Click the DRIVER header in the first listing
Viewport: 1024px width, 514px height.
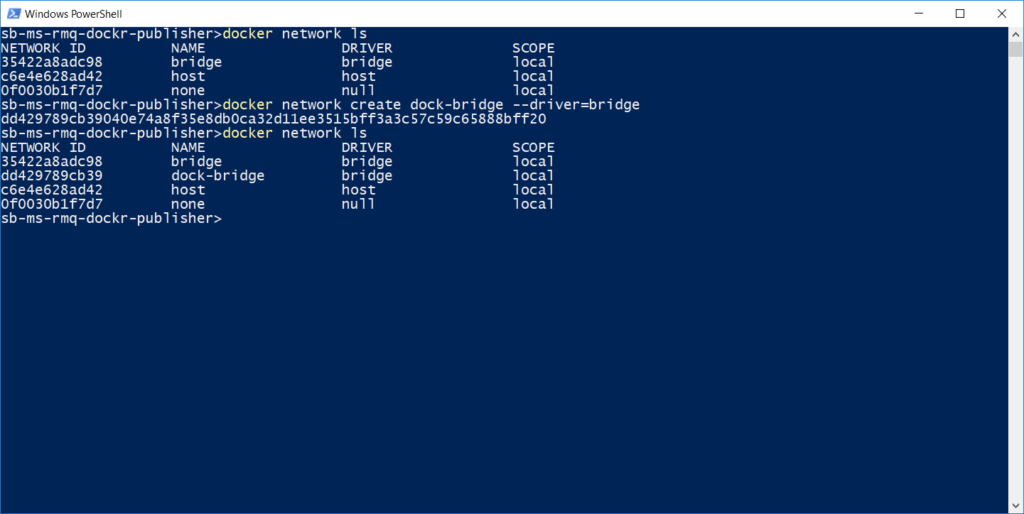click(x=367, y=47)
